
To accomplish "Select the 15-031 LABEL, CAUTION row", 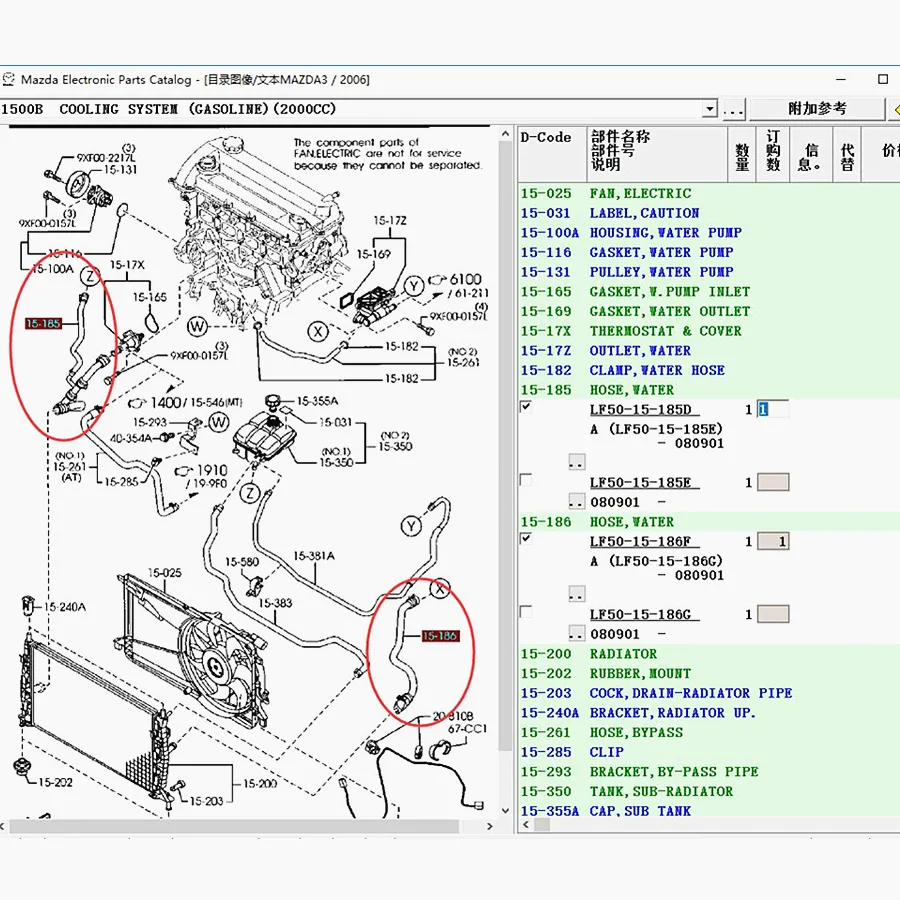I will [709, 213].
